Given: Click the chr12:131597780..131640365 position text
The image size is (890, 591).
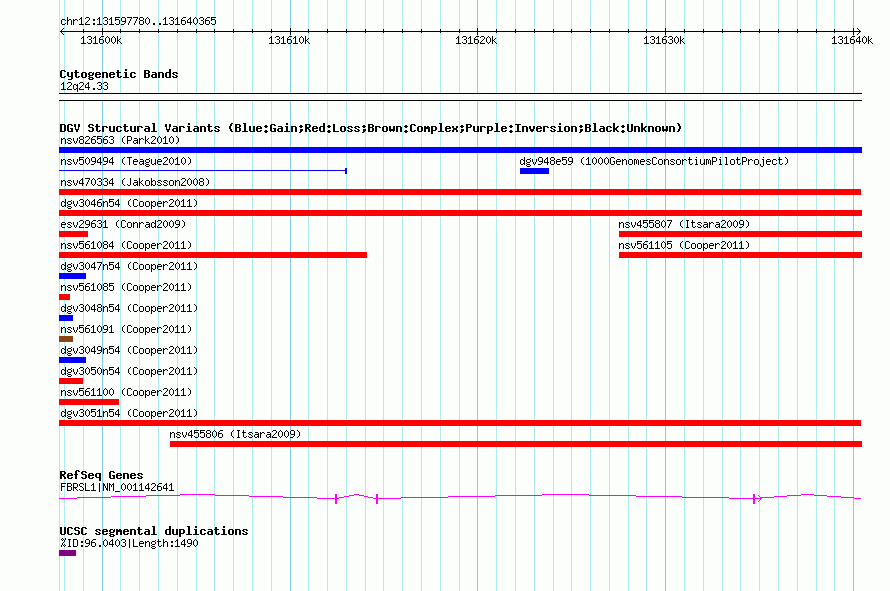Looking at the screenshot, I should [x=138, y=21].
